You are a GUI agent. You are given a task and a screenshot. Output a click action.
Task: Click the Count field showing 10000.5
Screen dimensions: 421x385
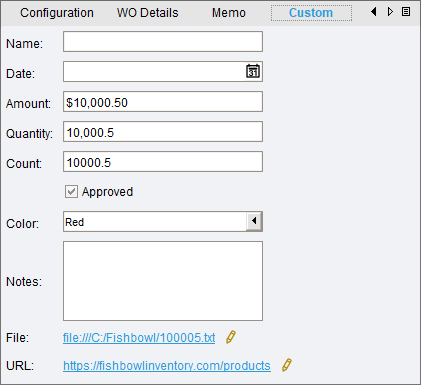click(163, 161)
